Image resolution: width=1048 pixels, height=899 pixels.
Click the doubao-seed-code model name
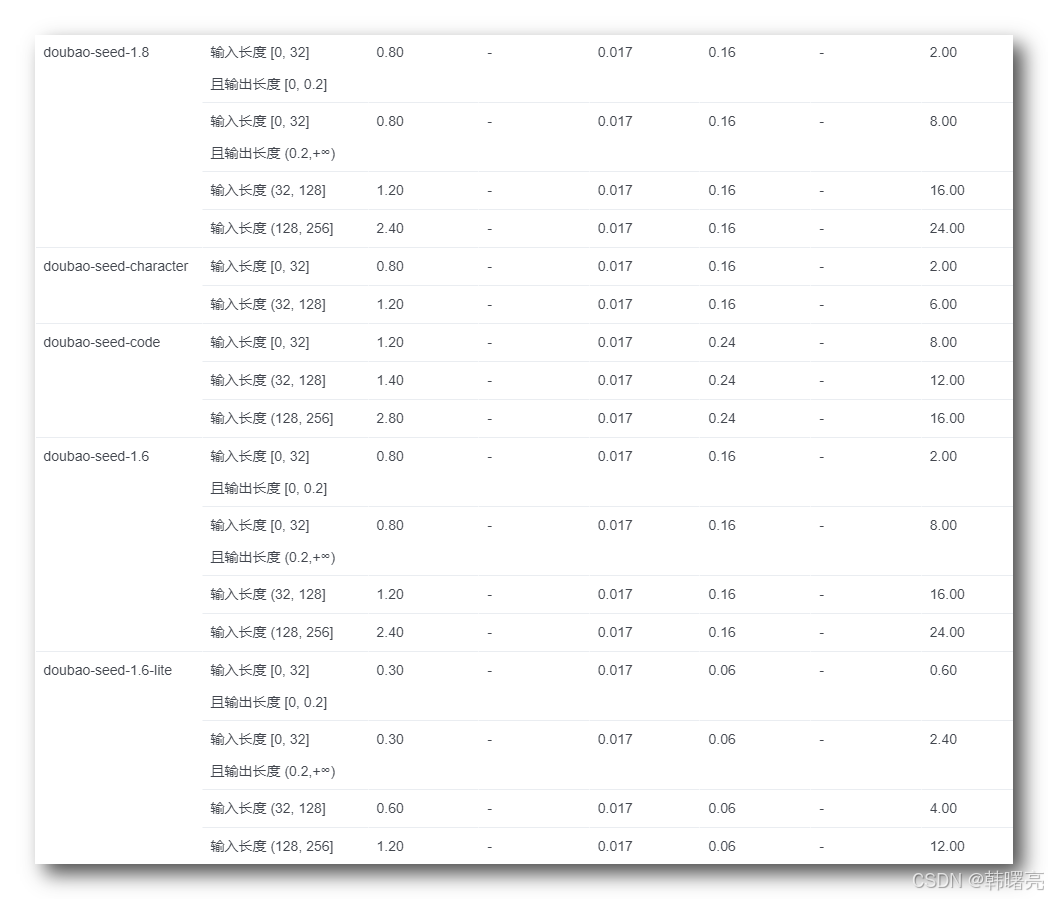(102, 342)
